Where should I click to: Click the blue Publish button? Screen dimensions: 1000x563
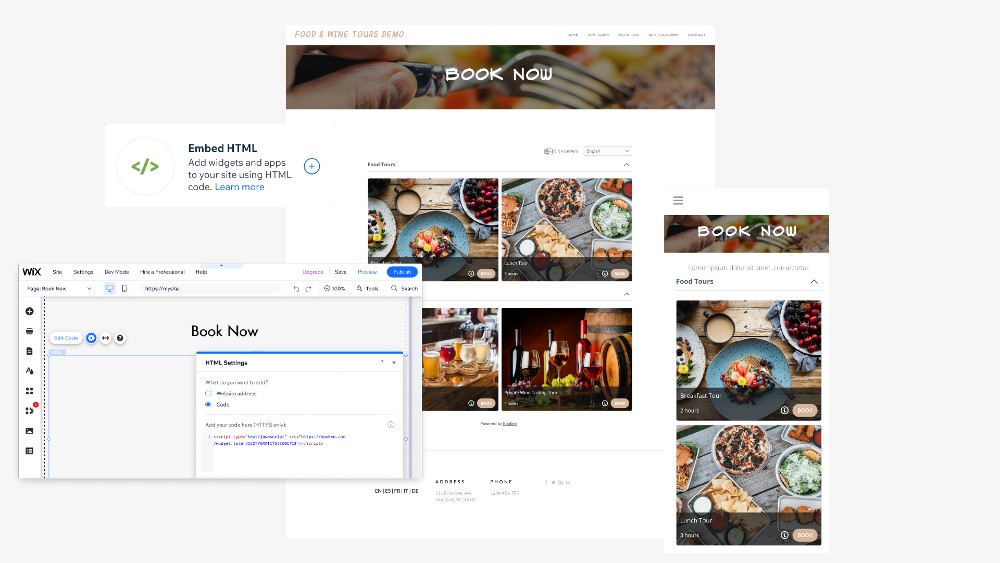pos(402,272)
